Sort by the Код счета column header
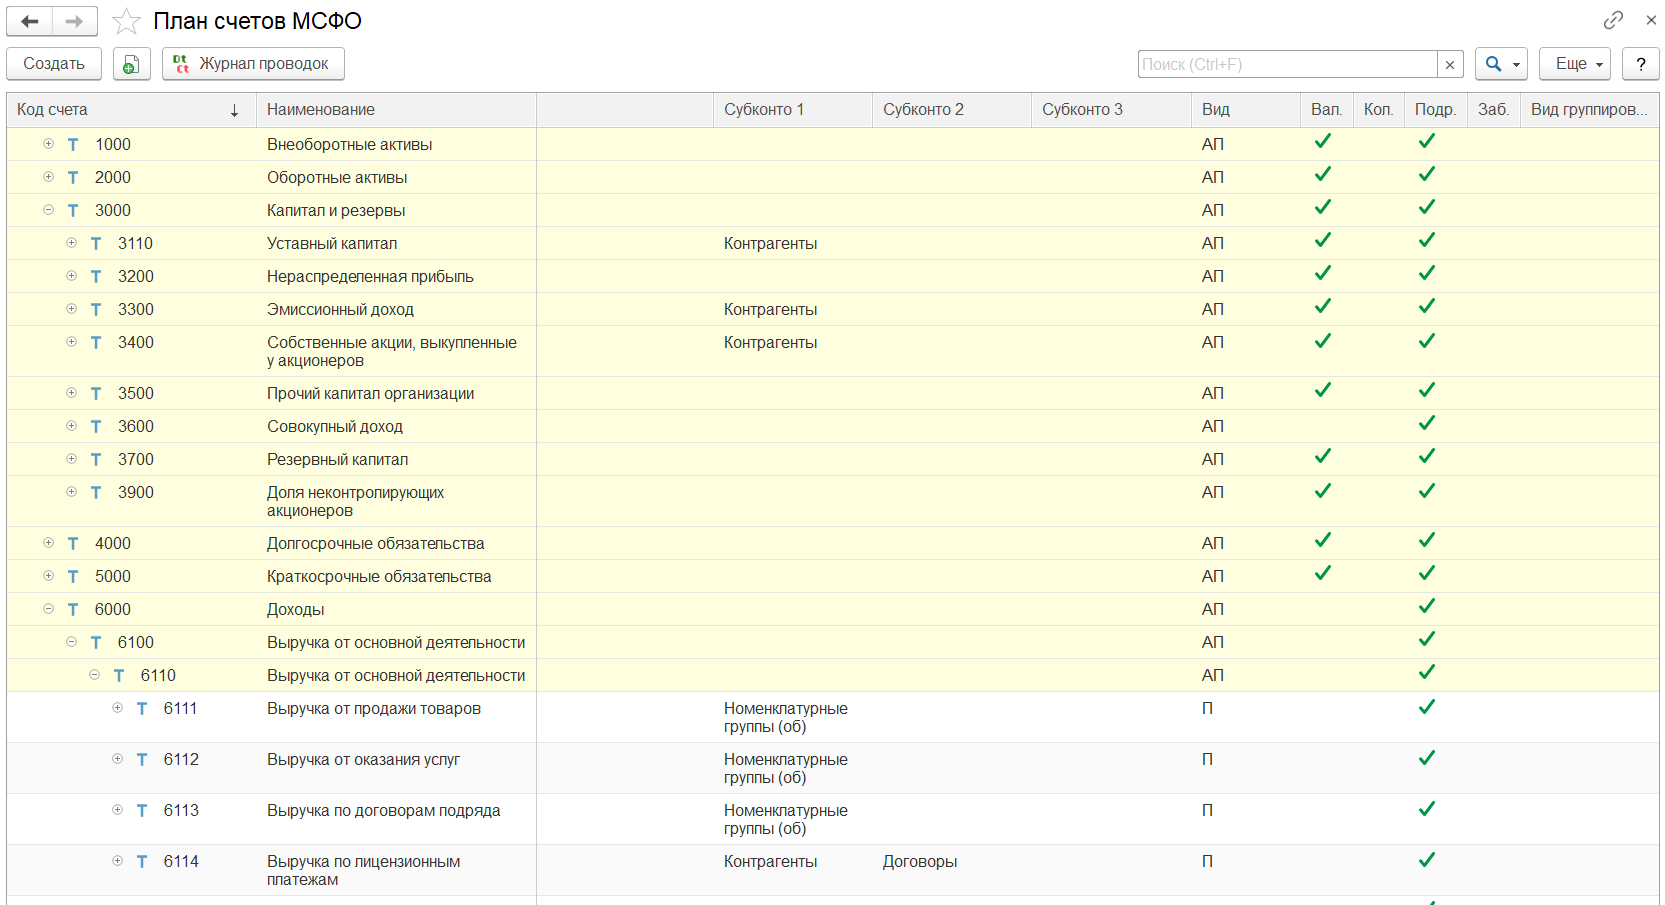 pos(131,110)
